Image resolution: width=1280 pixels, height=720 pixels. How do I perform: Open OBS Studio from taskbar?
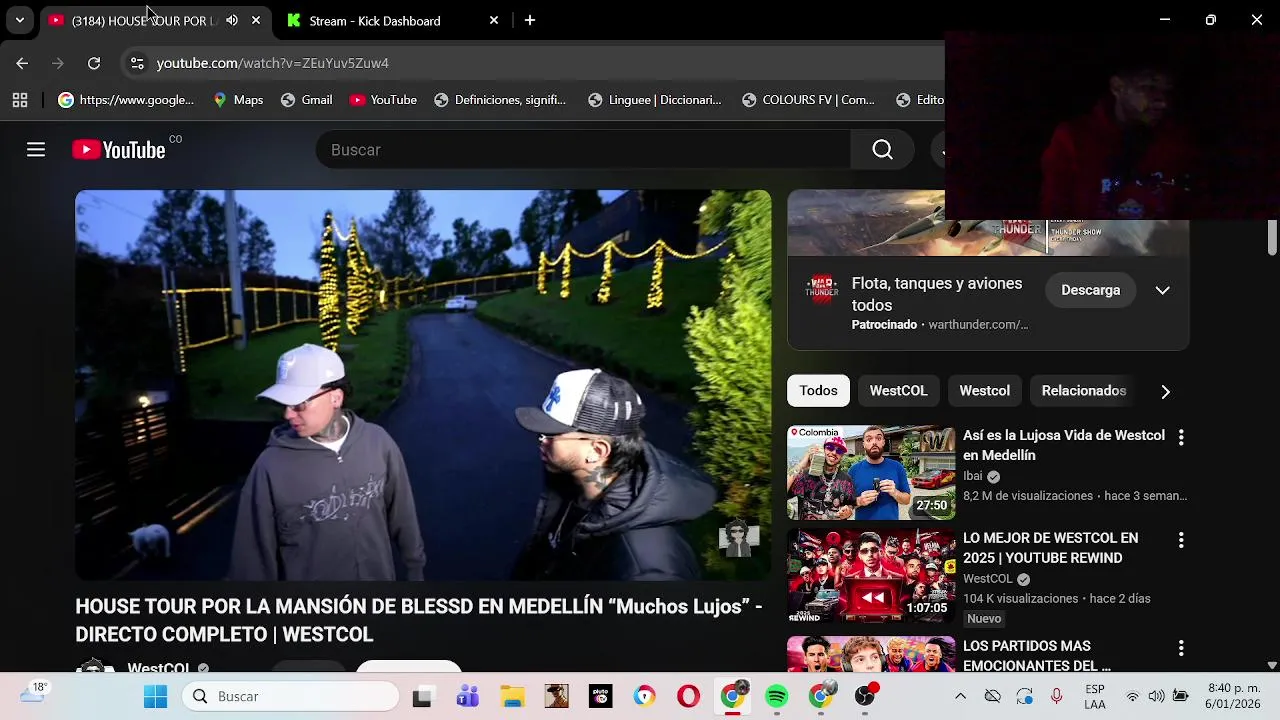coord(865,696)
